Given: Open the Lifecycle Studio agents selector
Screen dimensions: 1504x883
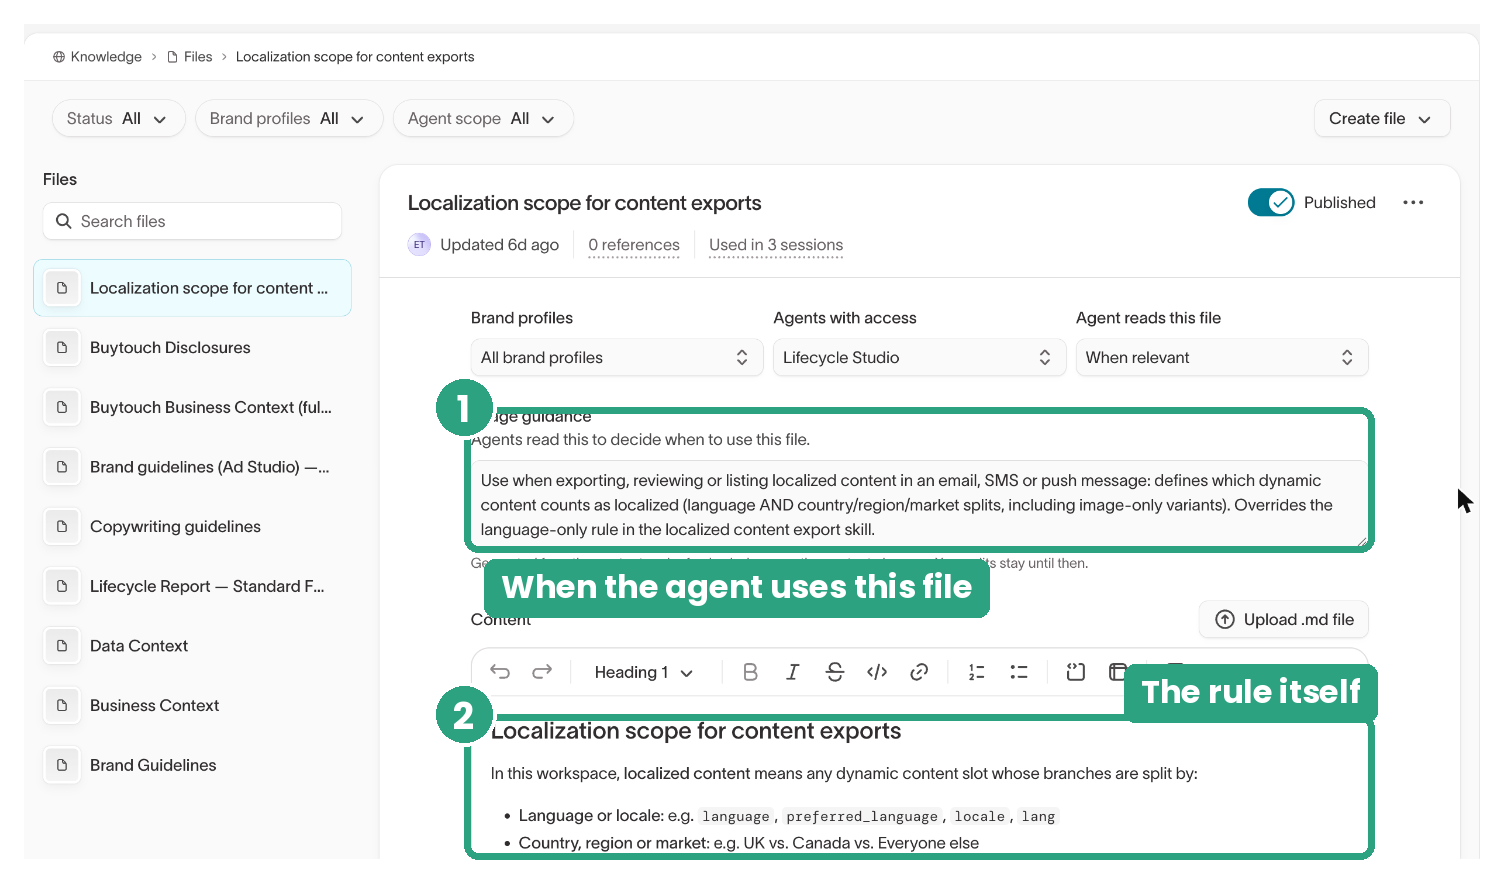Looking at the screenshot, I should click(x=919, y=357).
